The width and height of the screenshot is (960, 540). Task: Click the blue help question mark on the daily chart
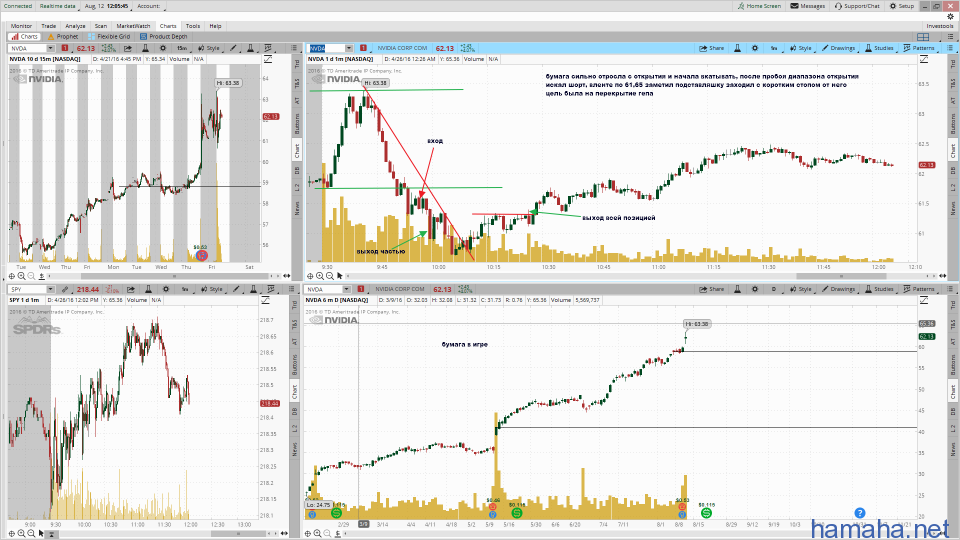point(860,512)
